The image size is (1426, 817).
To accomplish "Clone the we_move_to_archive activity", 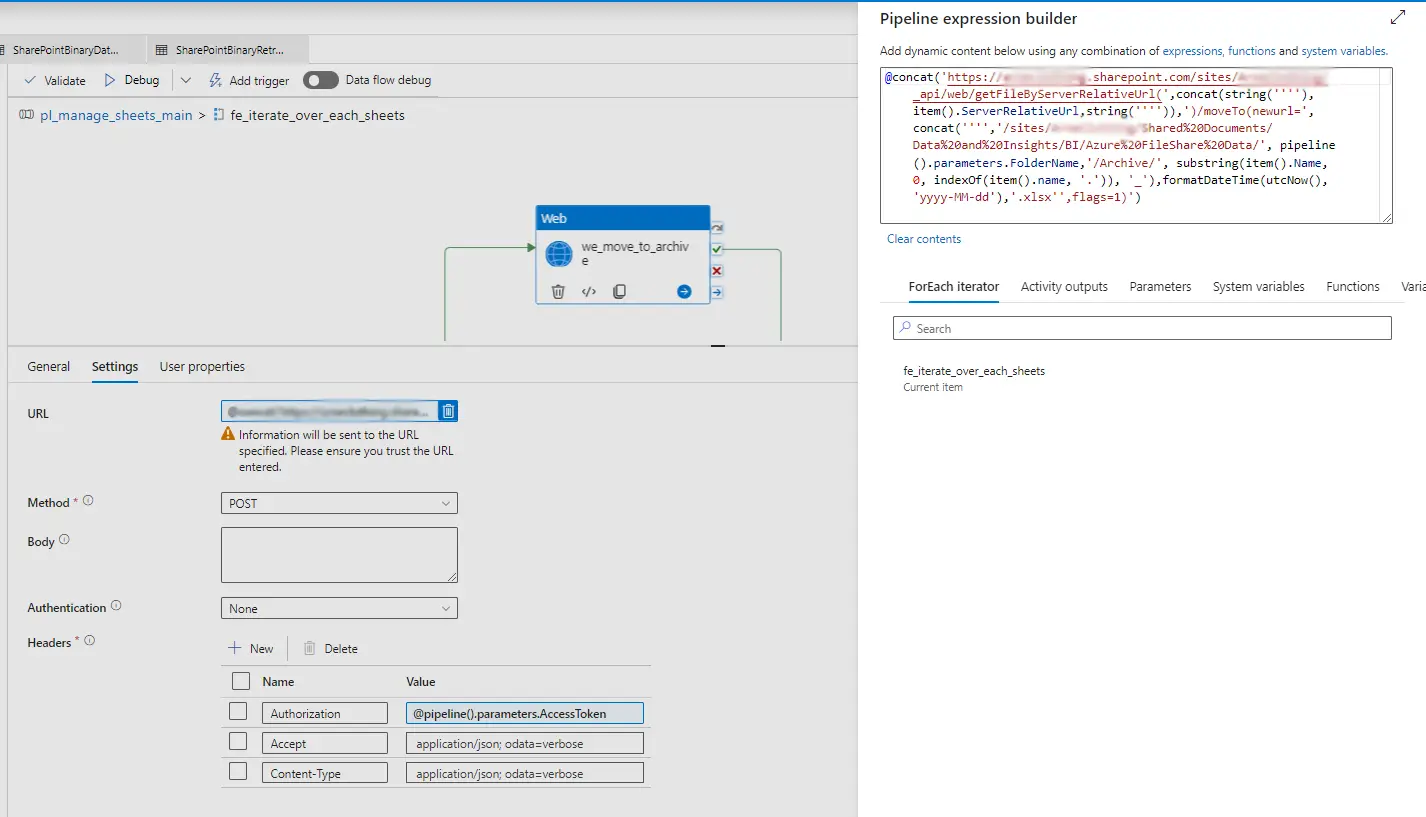I will click(619, 292).
